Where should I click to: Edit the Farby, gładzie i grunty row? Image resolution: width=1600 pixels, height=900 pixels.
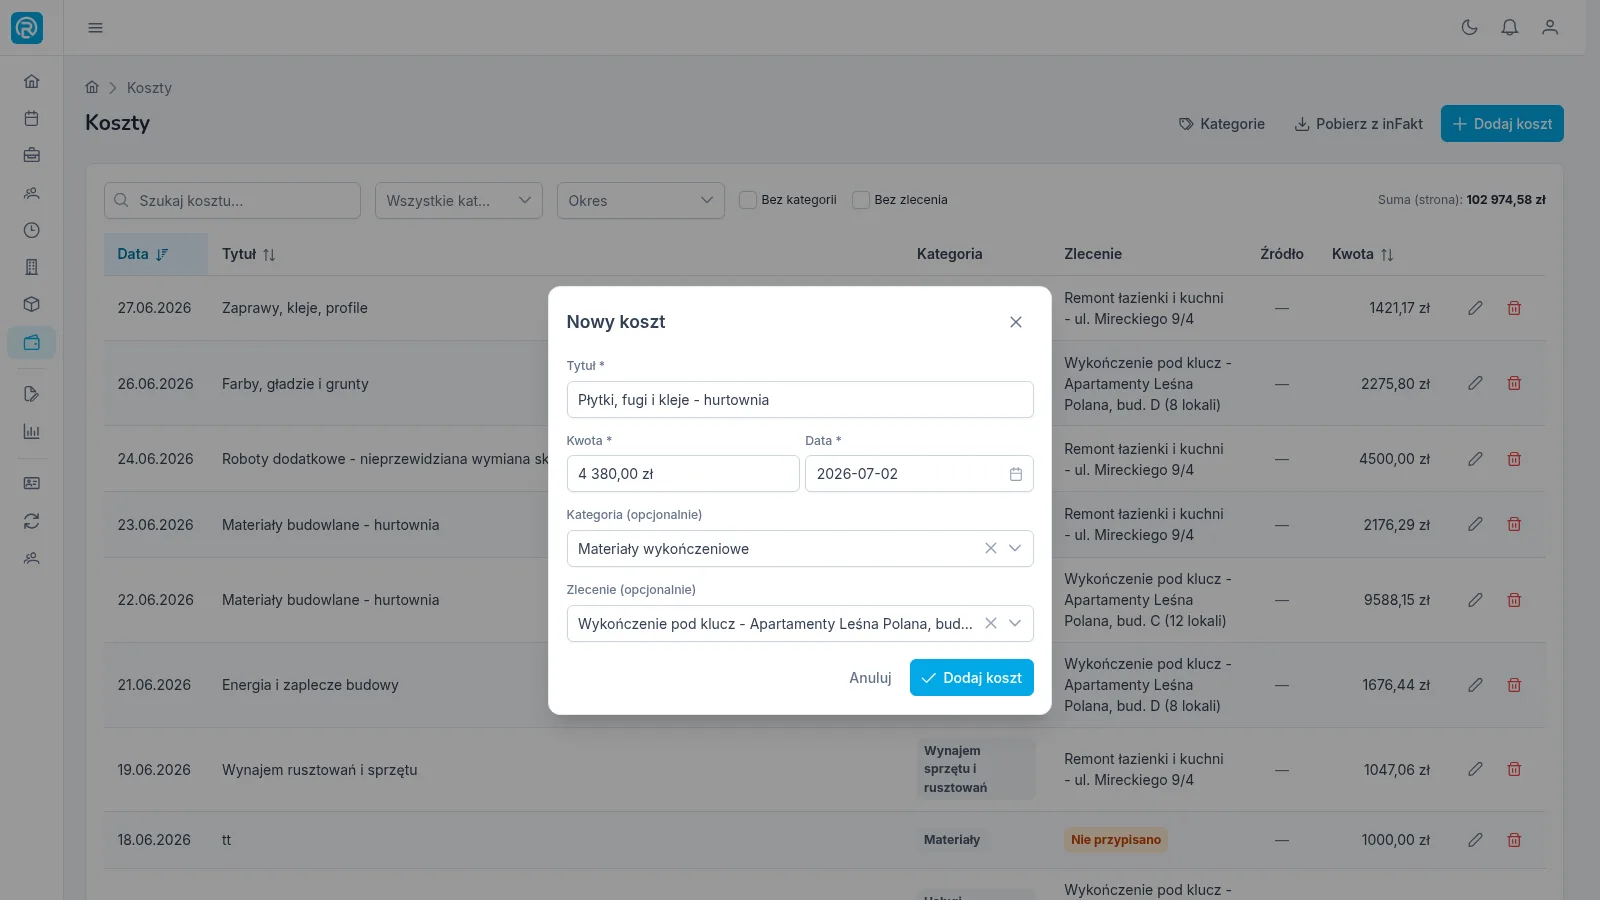1475,383
